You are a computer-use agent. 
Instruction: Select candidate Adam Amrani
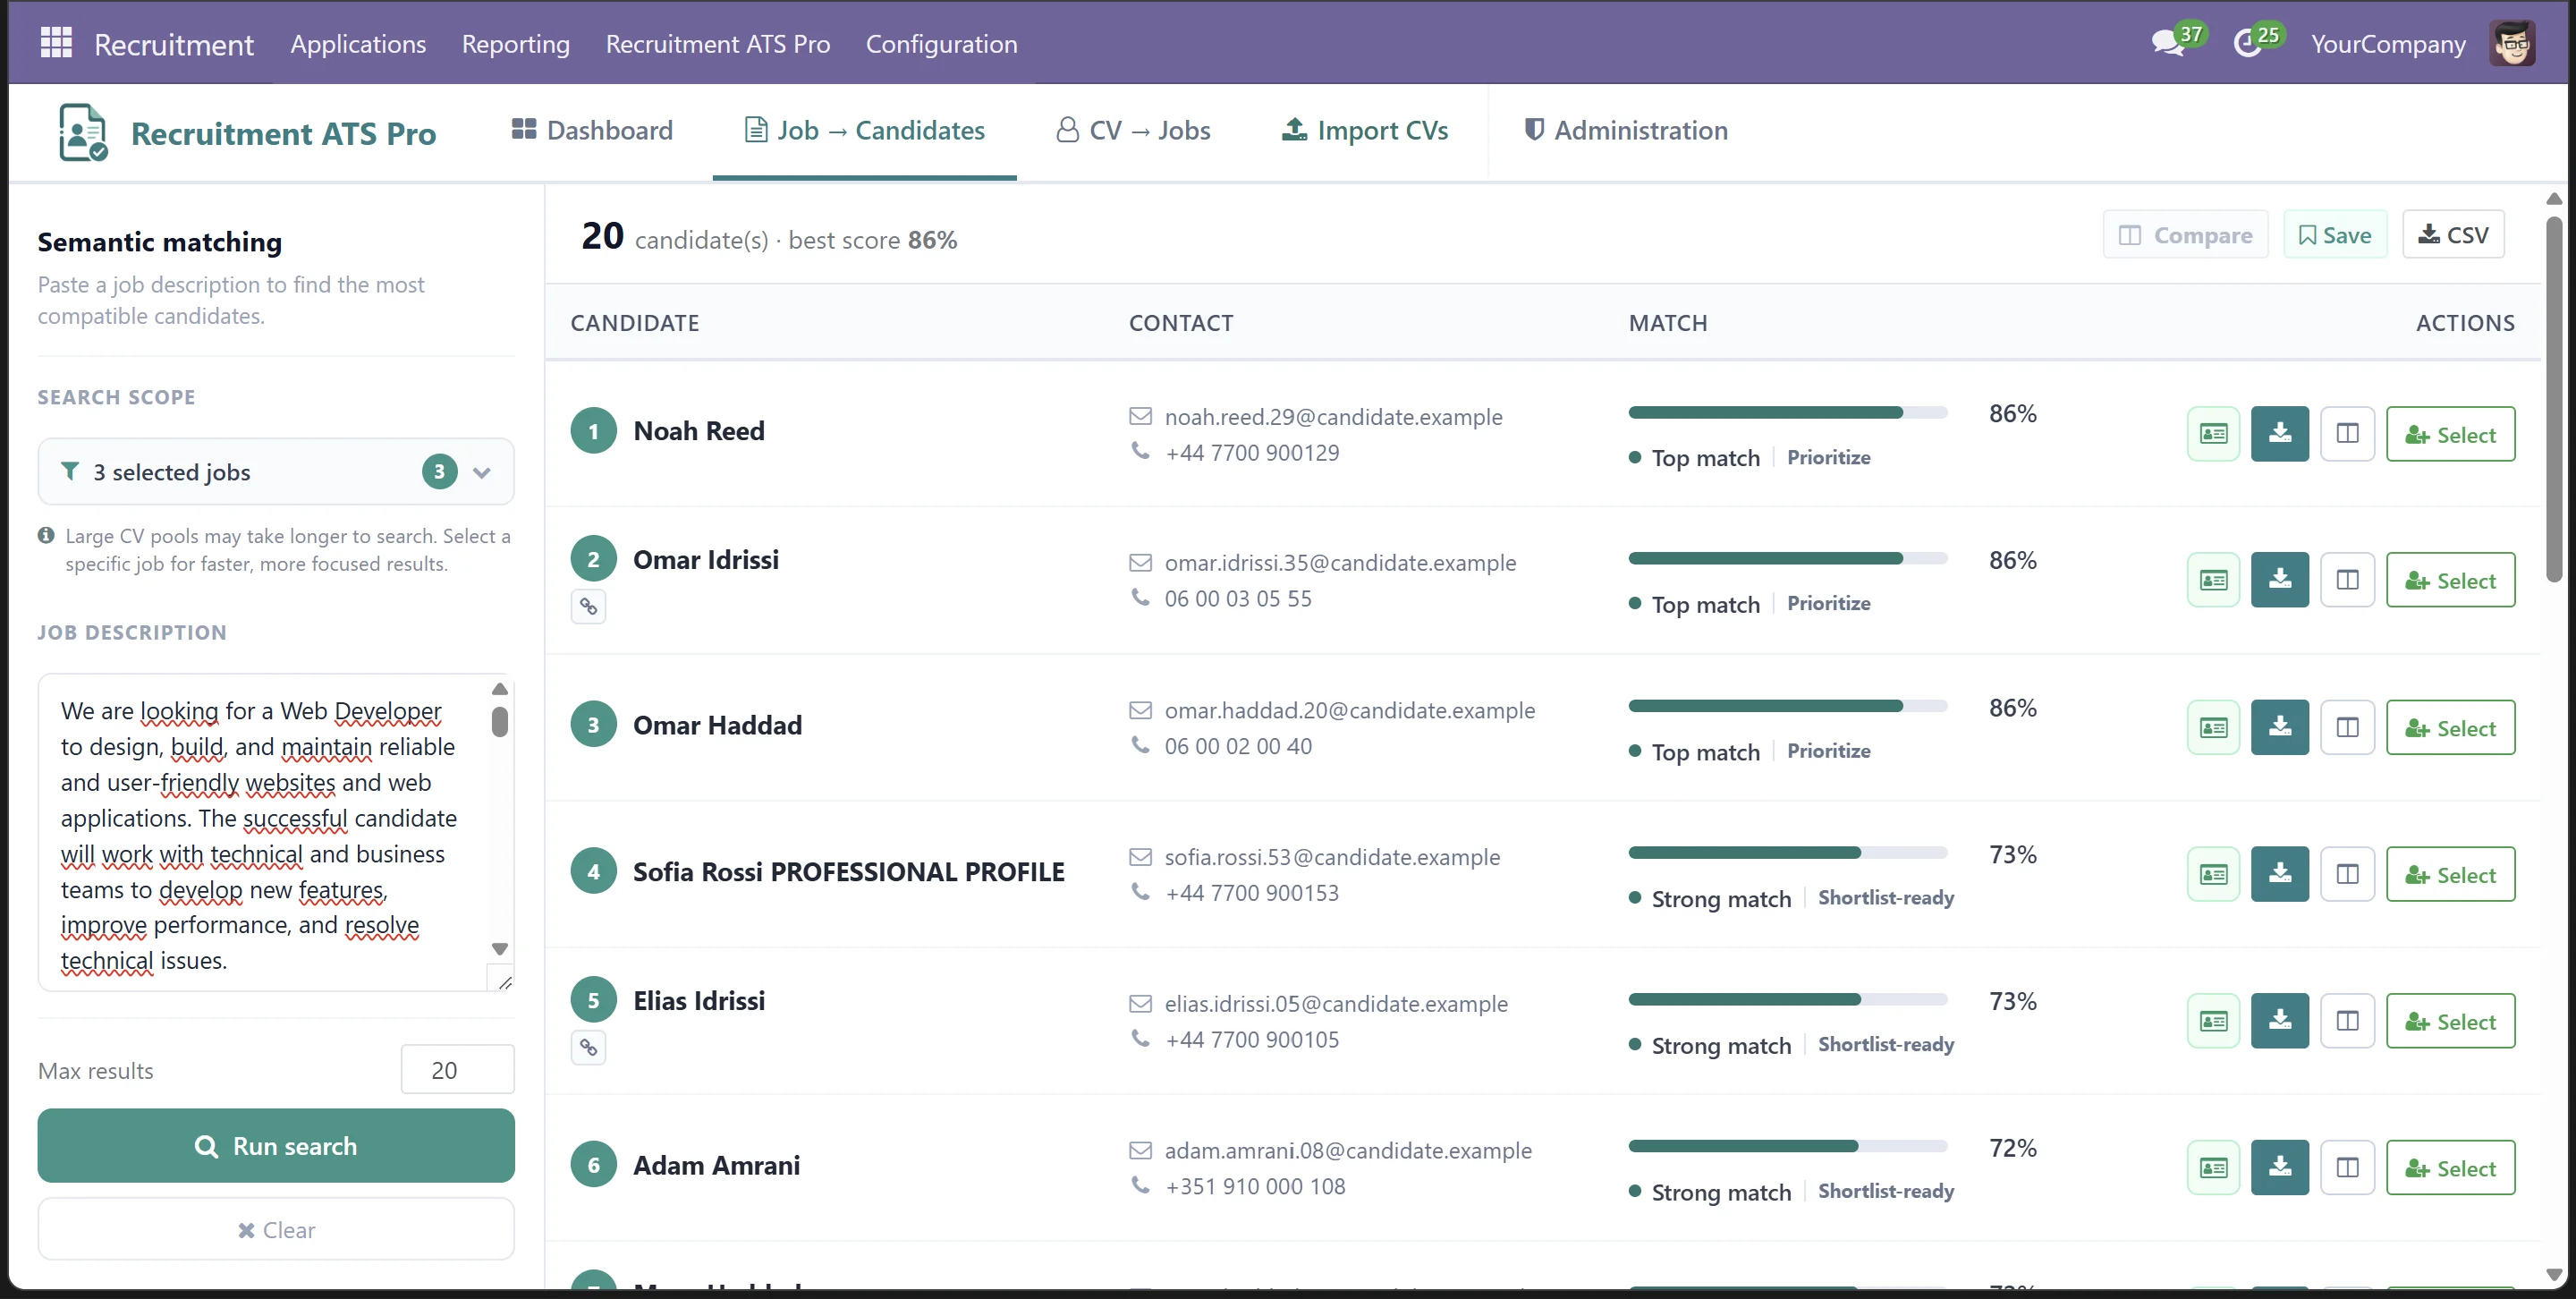[x=2450, y=1167]
